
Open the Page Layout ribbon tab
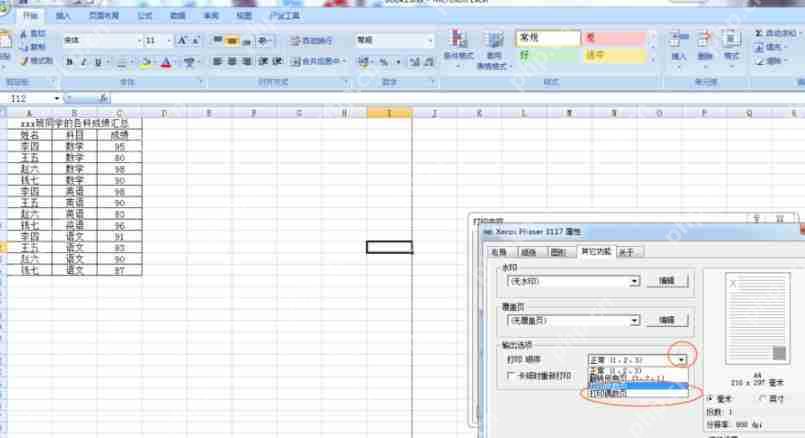(104, 16)
